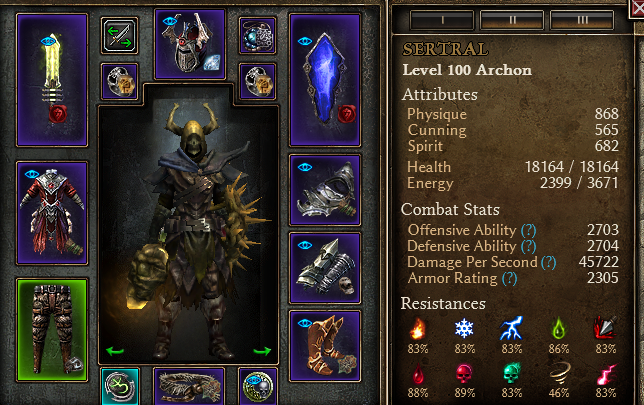Screen dimensions: 644x405
Task: Click the Armor Rating help question mark
Action: (510, 279)
